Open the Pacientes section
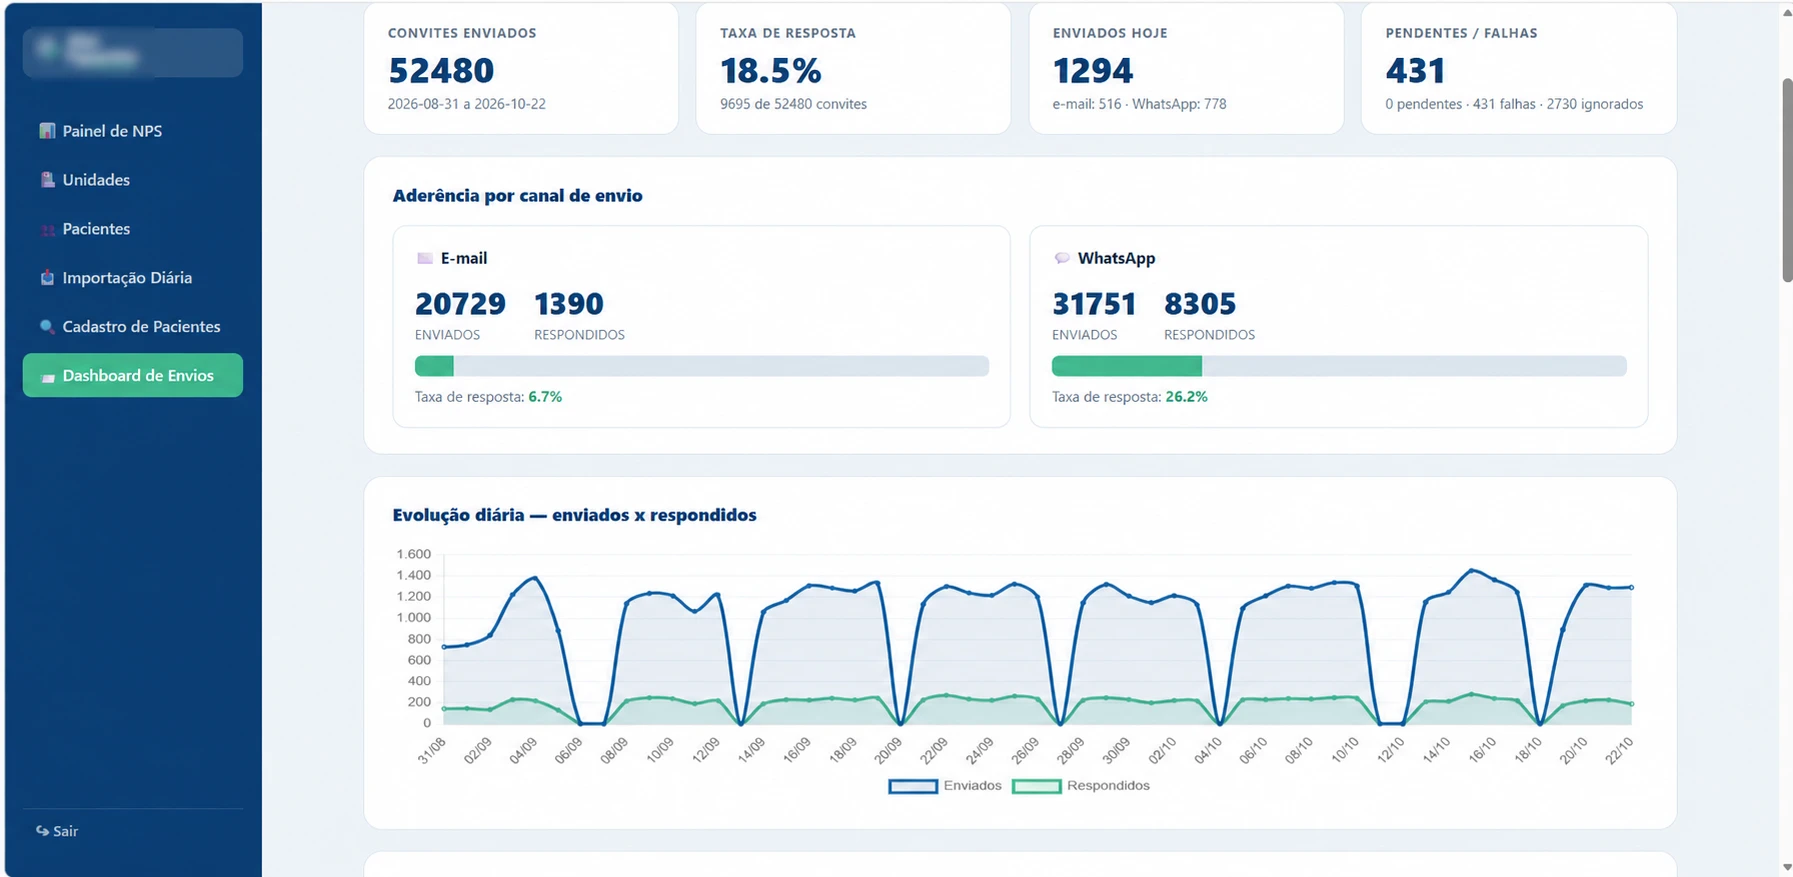Image resolution: width=1793 pixels, height=877 pixels. tap(133, 229)
